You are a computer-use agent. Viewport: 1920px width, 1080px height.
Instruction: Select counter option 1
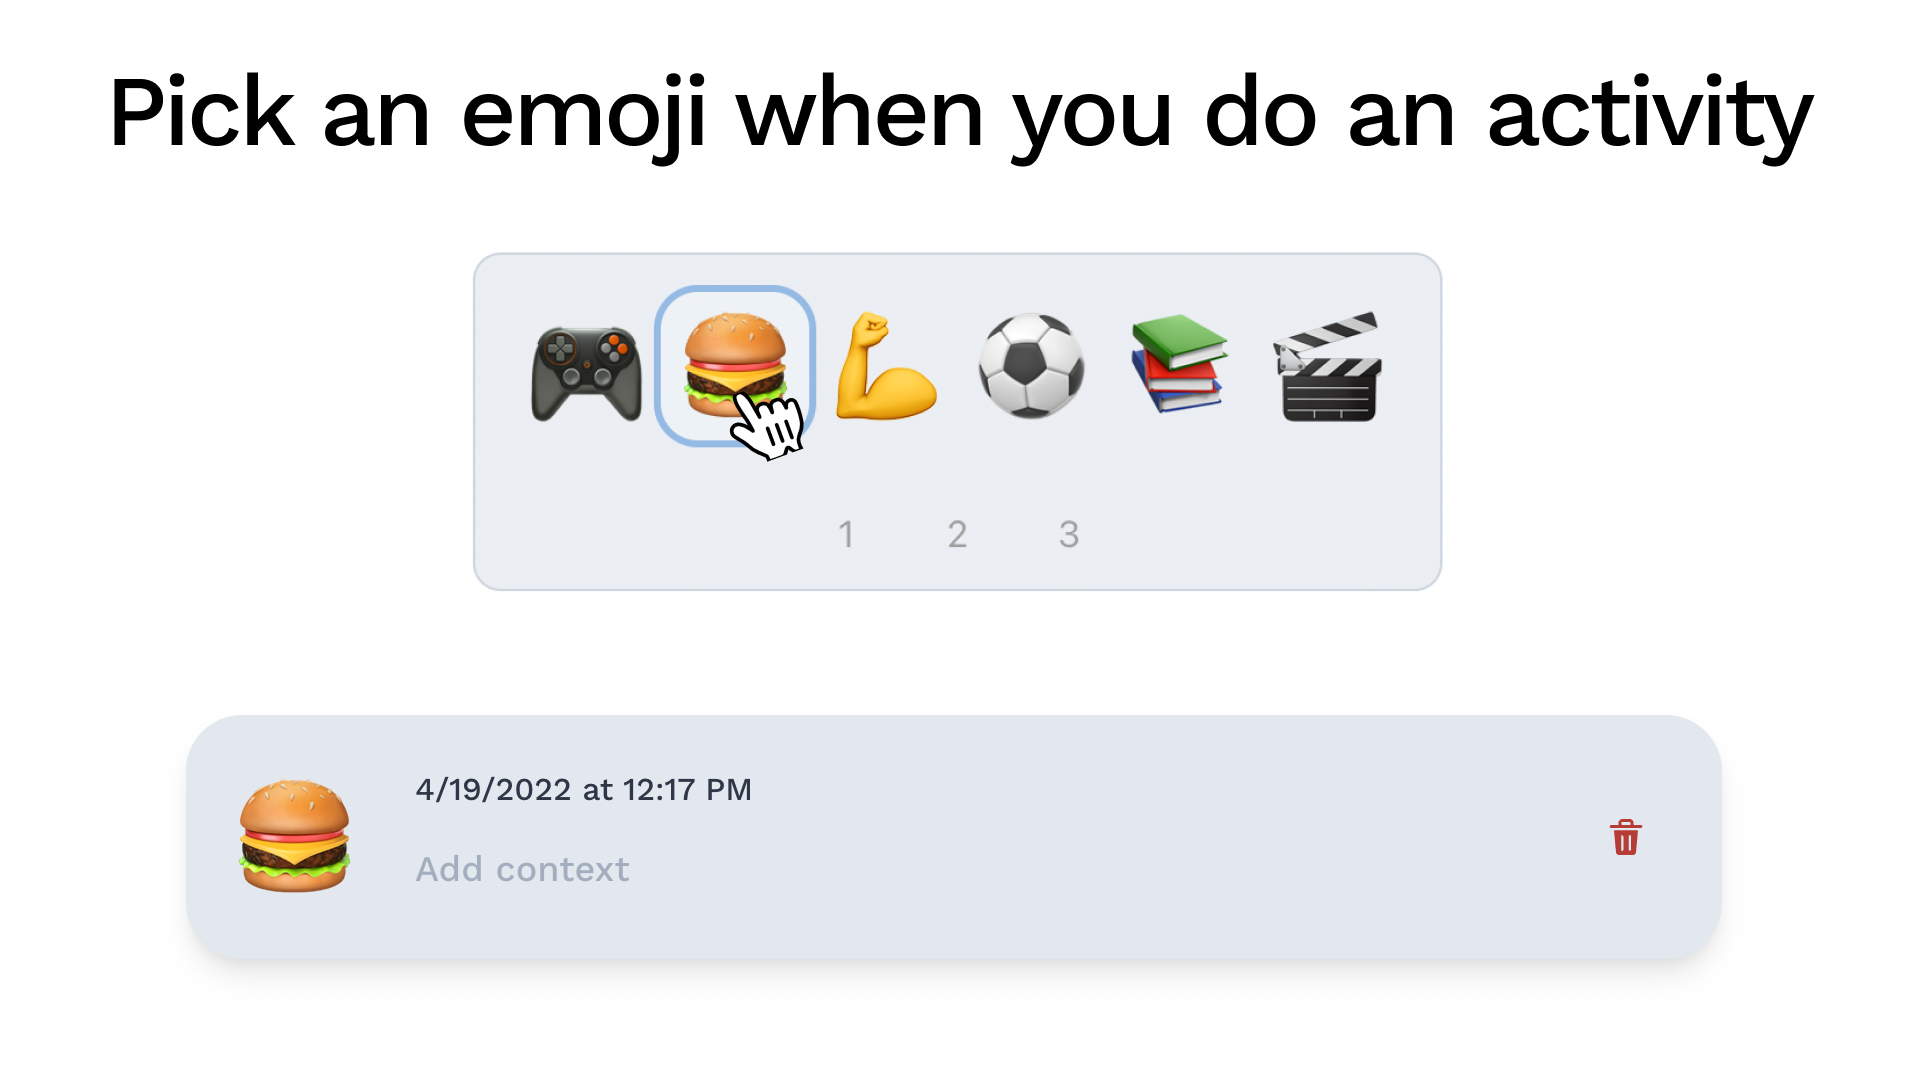point(847,535)
